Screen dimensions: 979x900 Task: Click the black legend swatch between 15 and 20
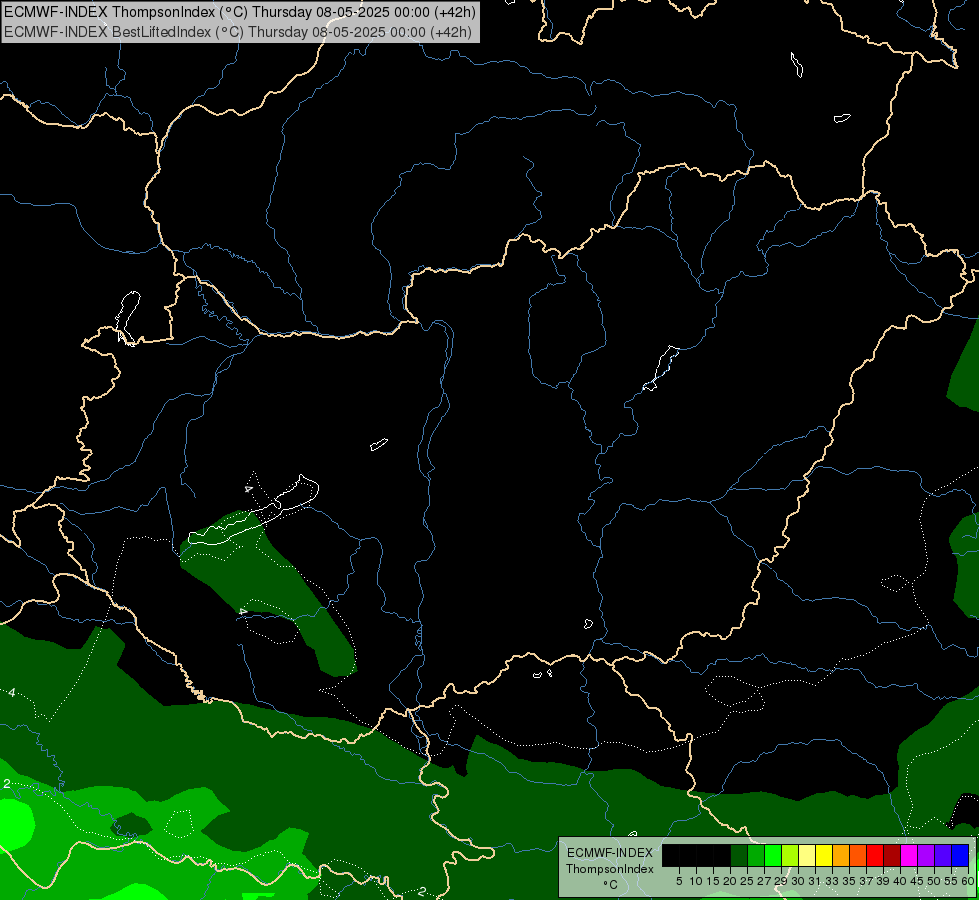click(722, 855)
